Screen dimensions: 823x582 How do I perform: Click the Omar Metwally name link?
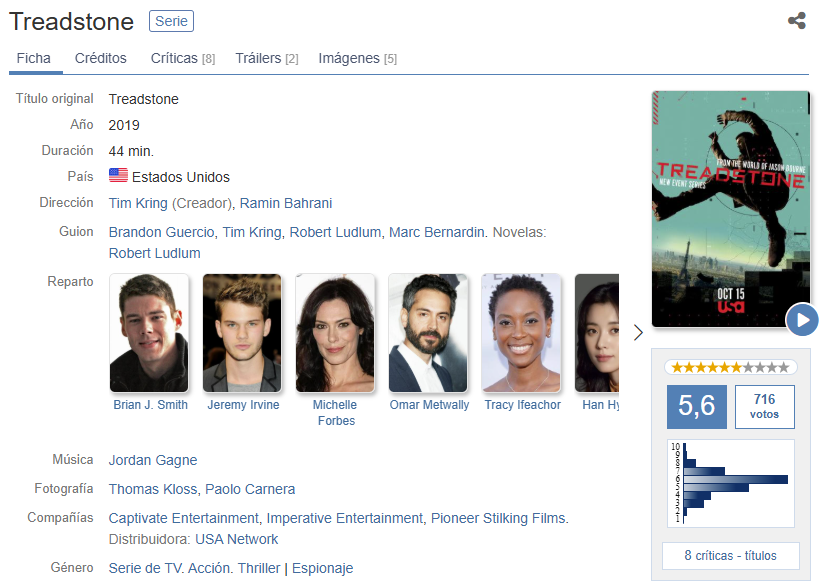(429, 405)
